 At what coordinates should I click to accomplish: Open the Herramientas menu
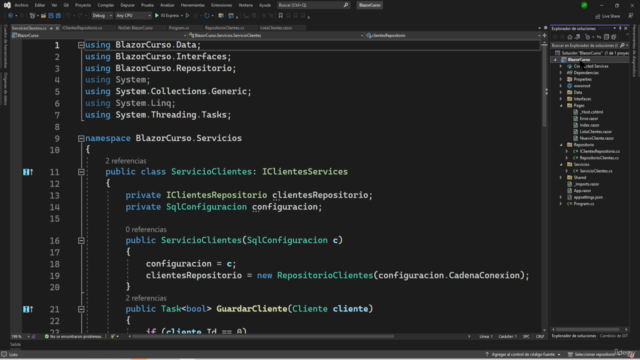(193, 5)
